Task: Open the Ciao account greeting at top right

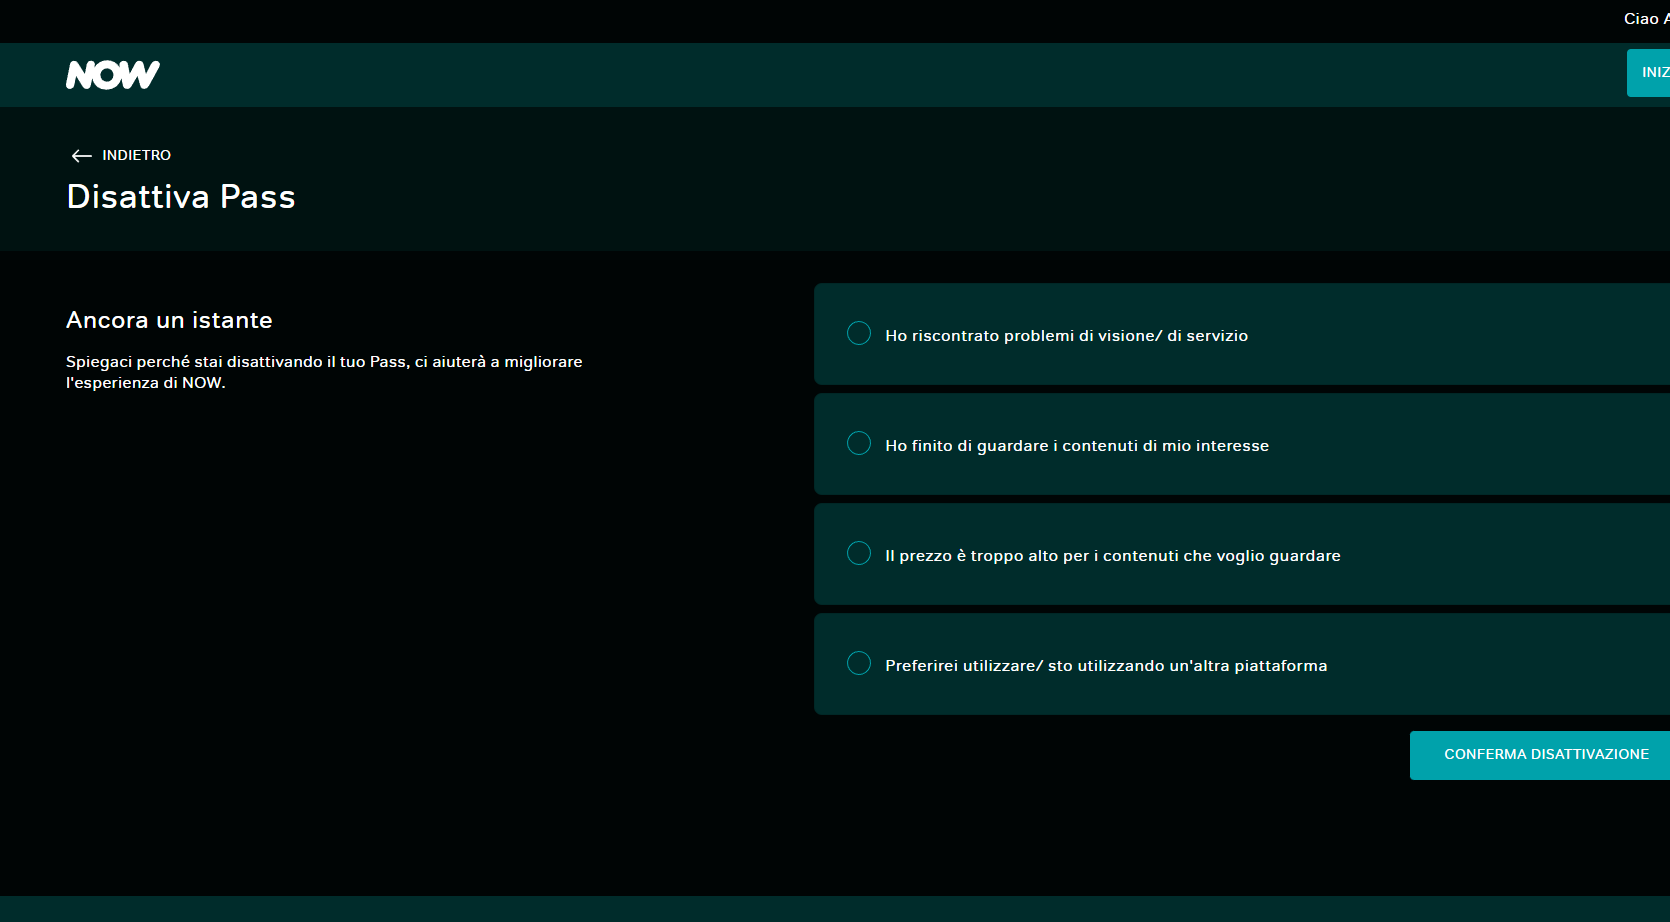Action: pyautogui.click(x=1647, y=19)
